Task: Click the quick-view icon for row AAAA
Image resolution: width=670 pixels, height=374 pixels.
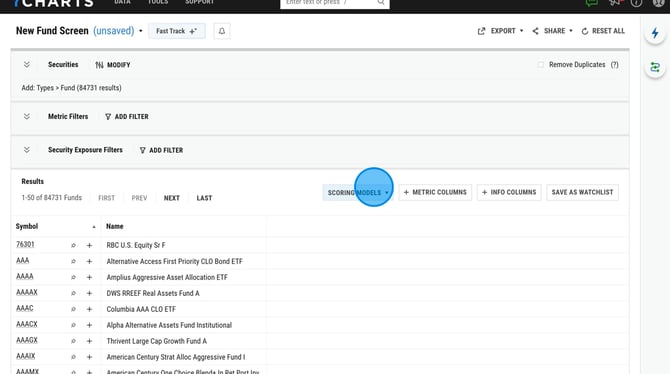Action: [x=73, y=277]
